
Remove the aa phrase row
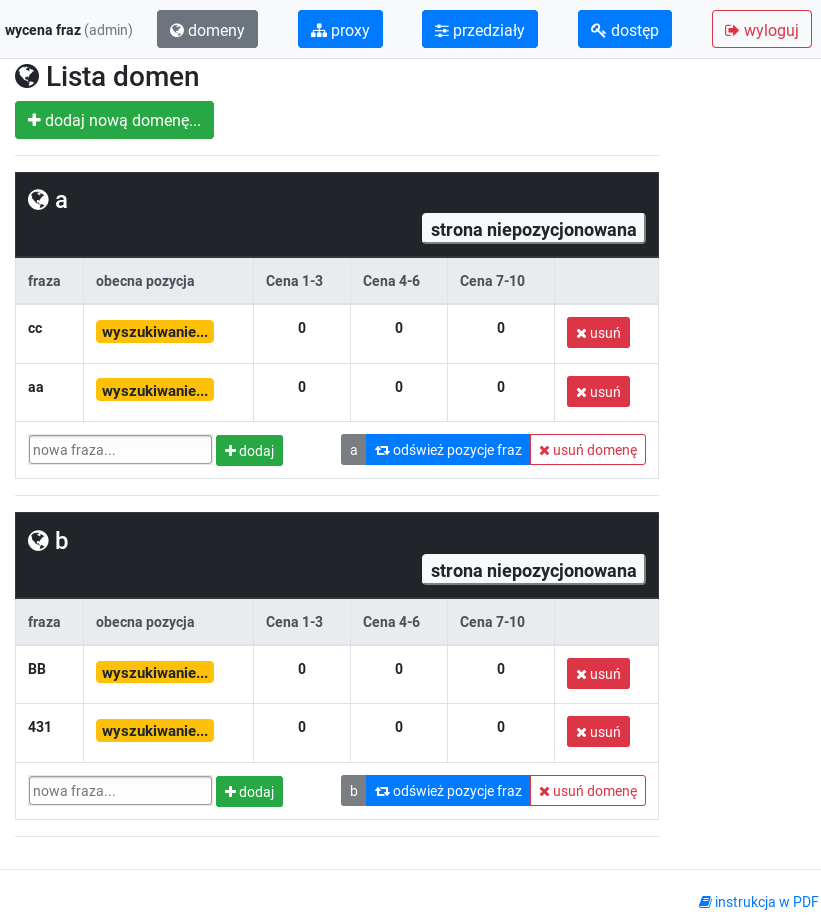[598, 392]
